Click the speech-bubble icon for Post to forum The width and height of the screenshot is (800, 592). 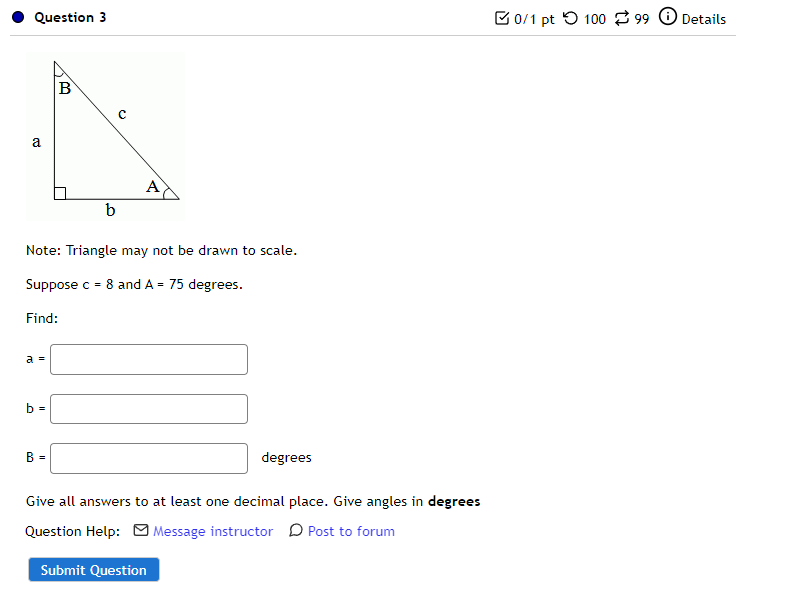(x=295, y=531)
